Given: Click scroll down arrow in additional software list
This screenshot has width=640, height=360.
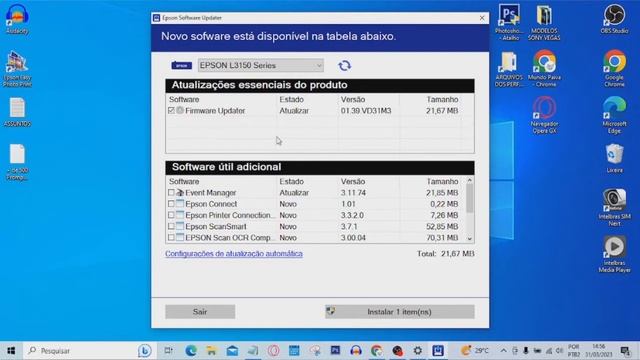Looking at the screenshot, I should click(470, 239).
